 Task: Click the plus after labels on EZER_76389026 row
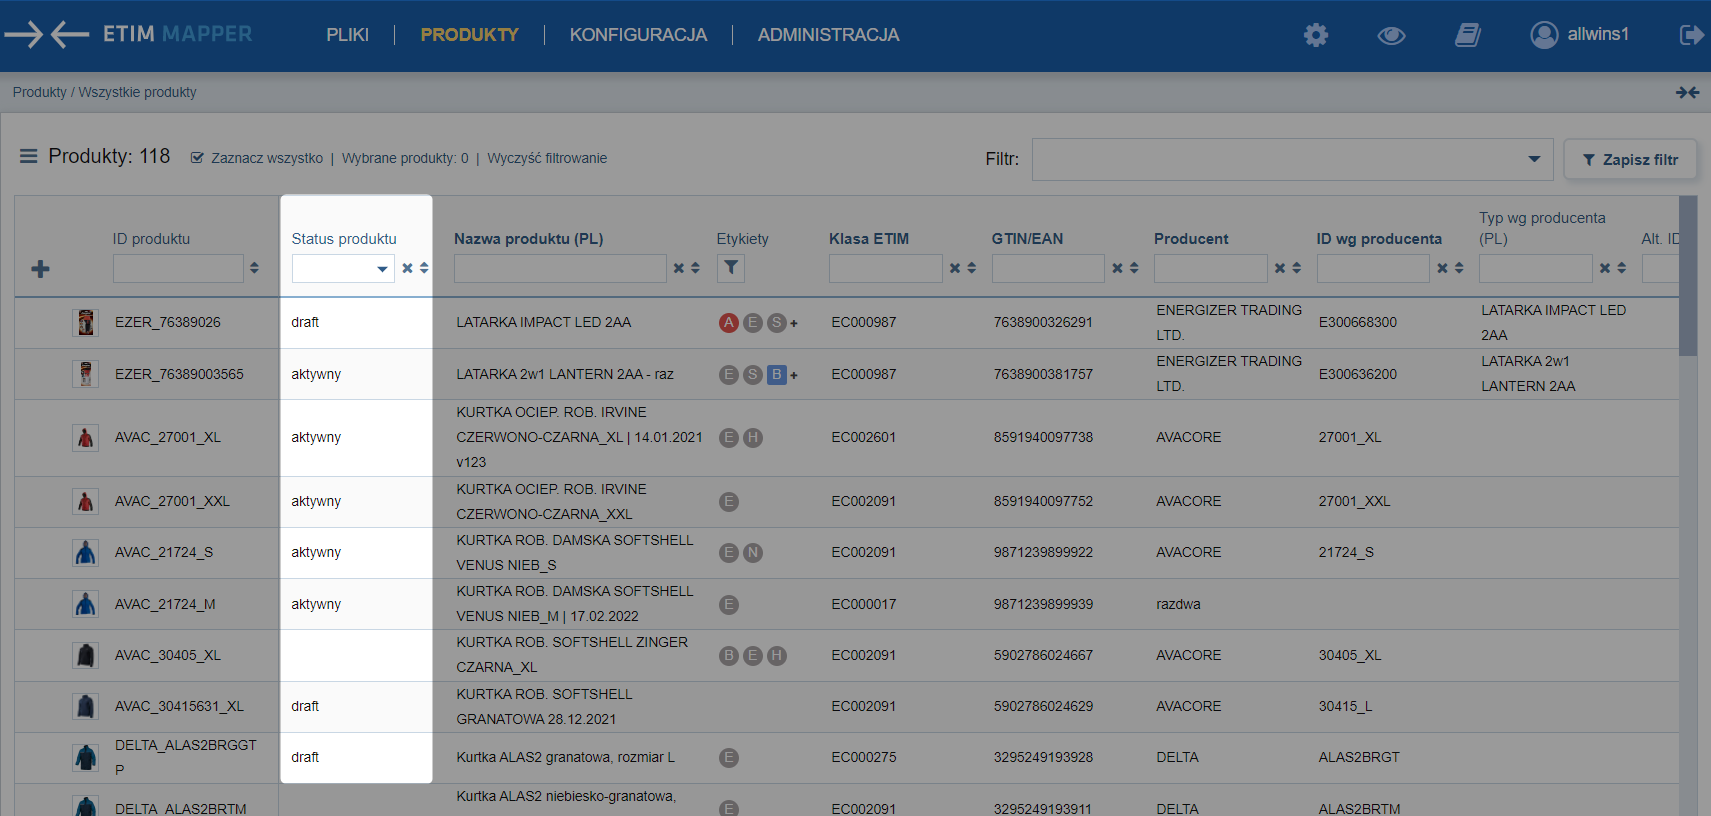pyautogui.click(x=794, y=323)
